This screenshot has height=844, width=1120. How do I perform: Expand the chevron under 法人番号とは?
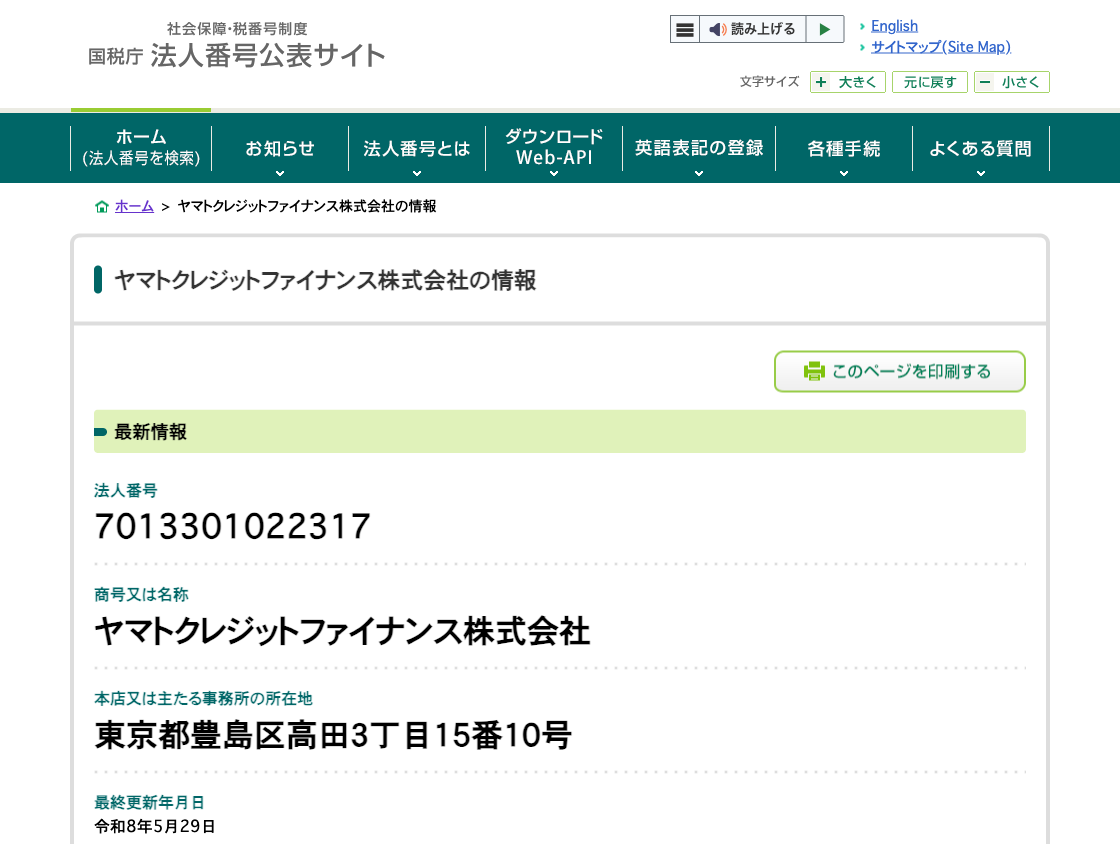pyautogui.click(x=416, y=174)
